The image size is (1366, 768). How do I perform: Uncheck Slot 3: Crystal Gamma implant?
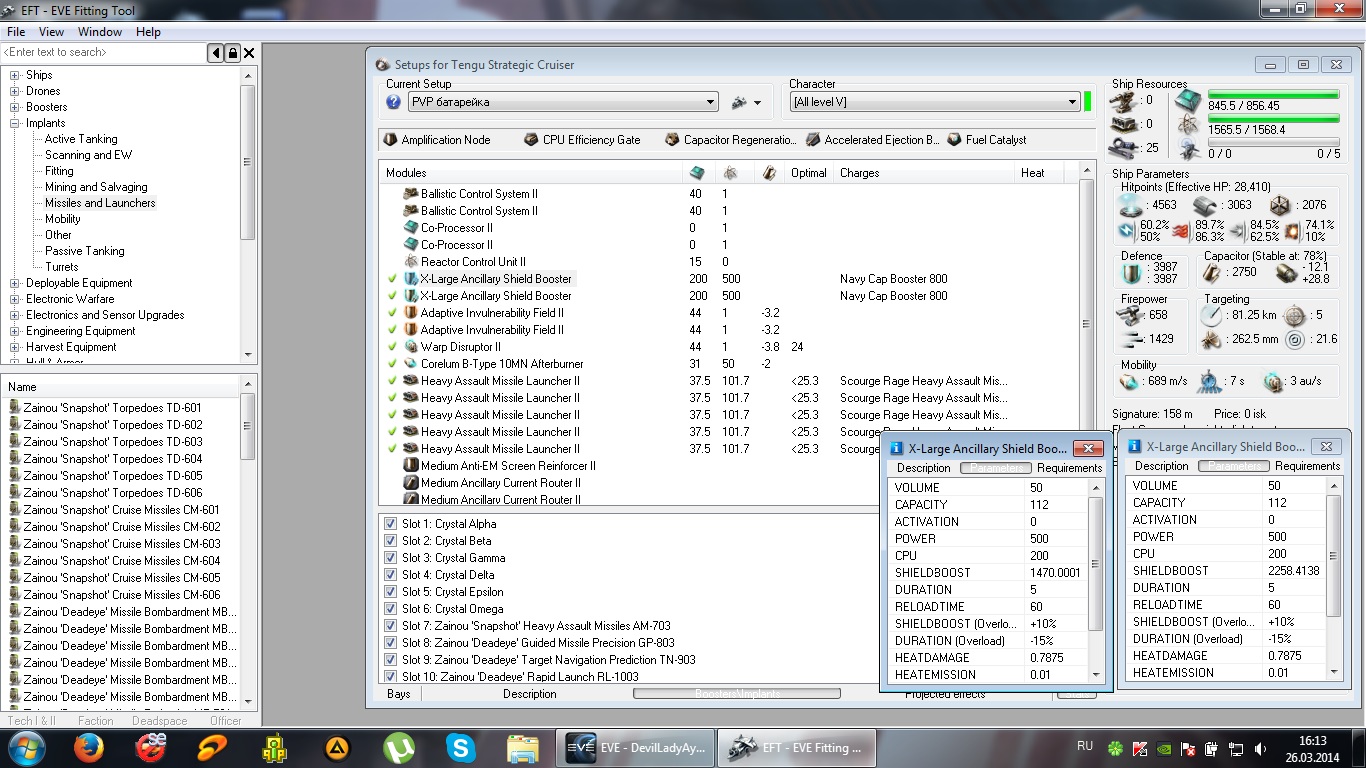[390, 558]
